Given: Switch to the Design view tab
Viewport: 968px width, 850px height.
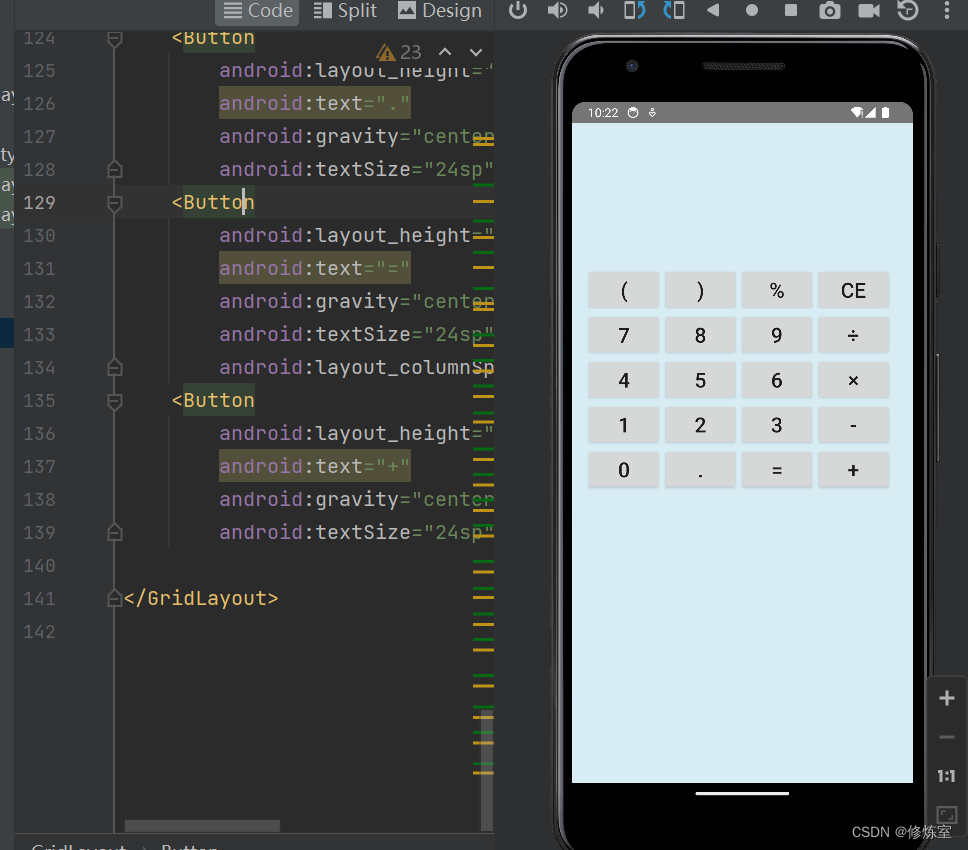Looking at the screenshot, I should click(440, 11).
